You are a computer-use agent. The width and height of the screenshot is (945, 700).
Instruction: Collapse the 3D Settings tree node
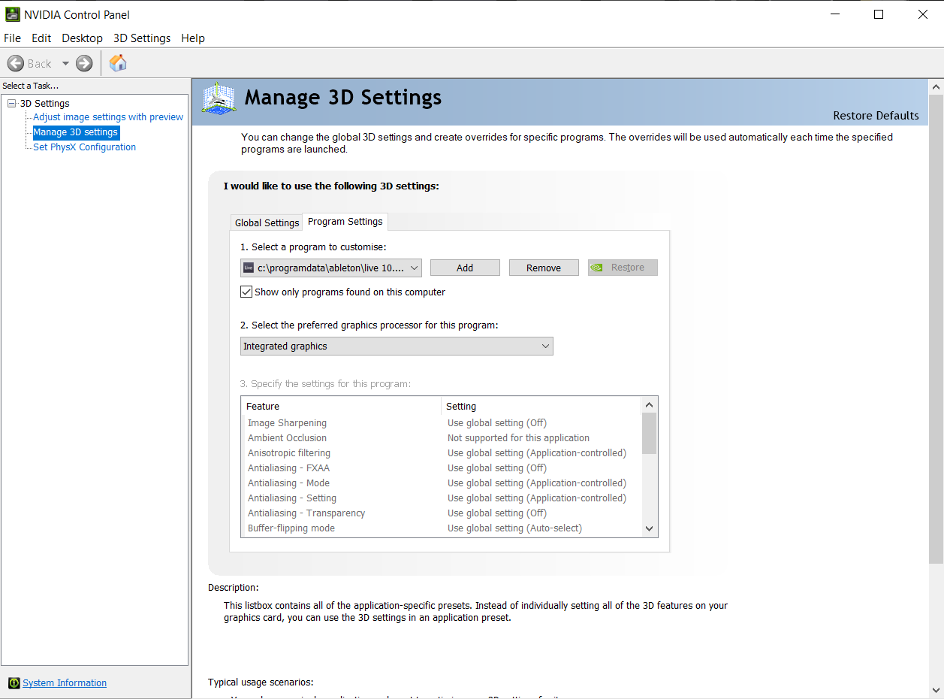9,102
